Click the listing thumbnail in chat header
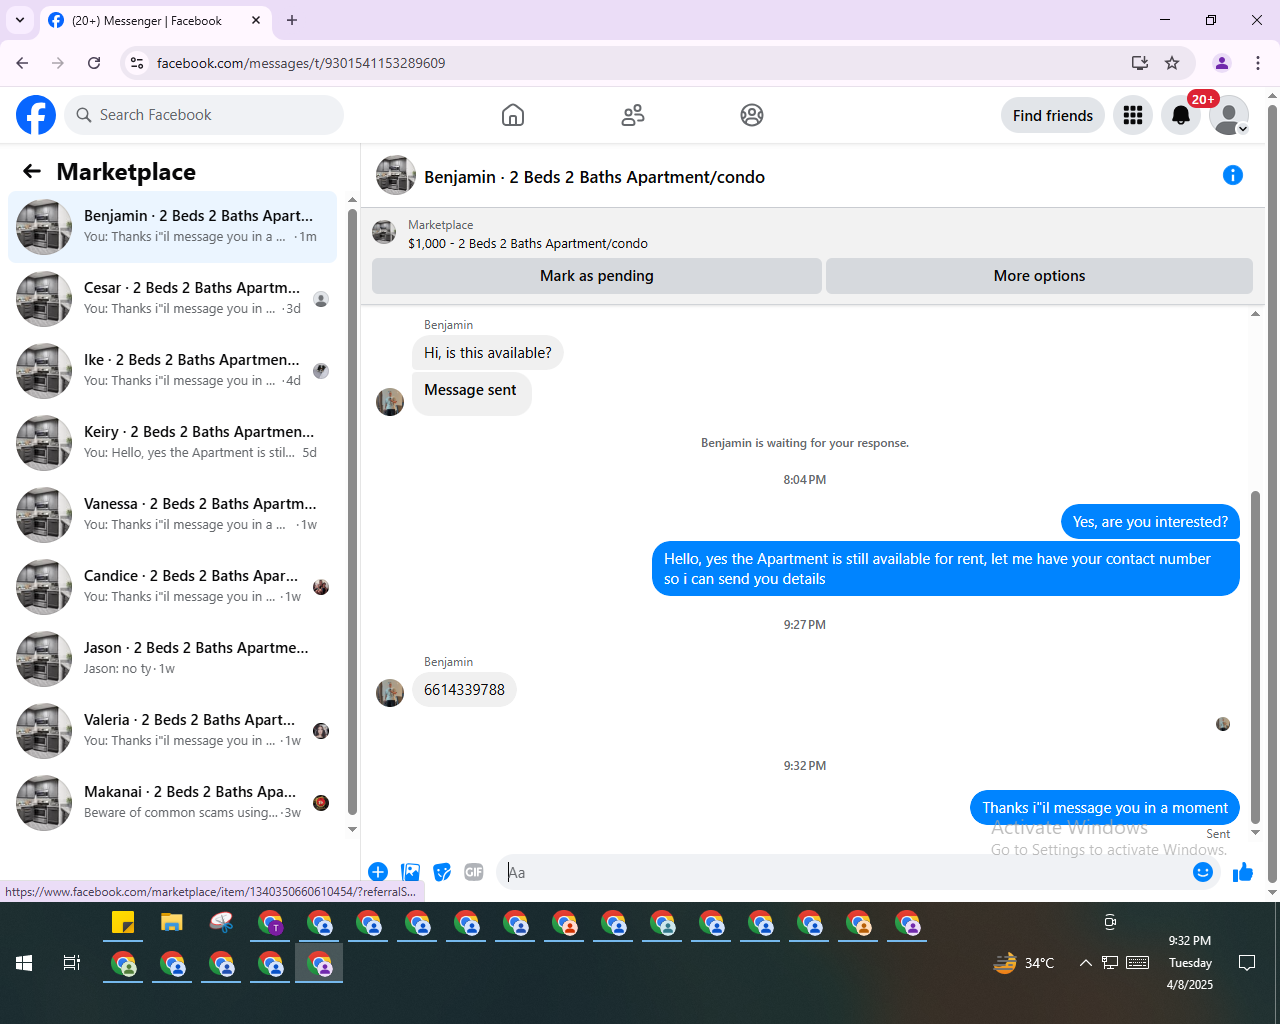The height and width of the screenshot is (1024, 1280). [396, 175]
